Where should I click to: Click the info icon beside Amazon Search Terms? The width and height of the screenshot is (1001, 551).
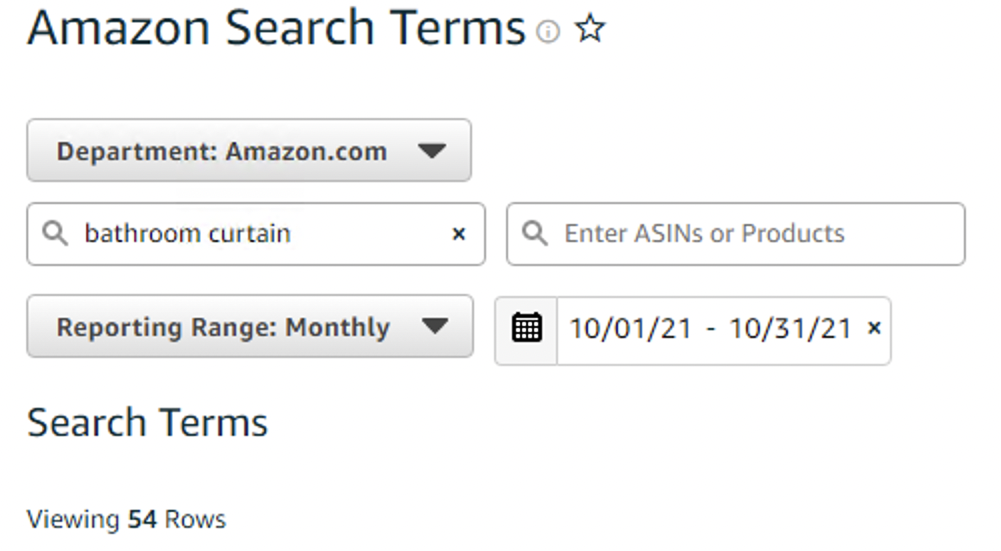point(548,31)
